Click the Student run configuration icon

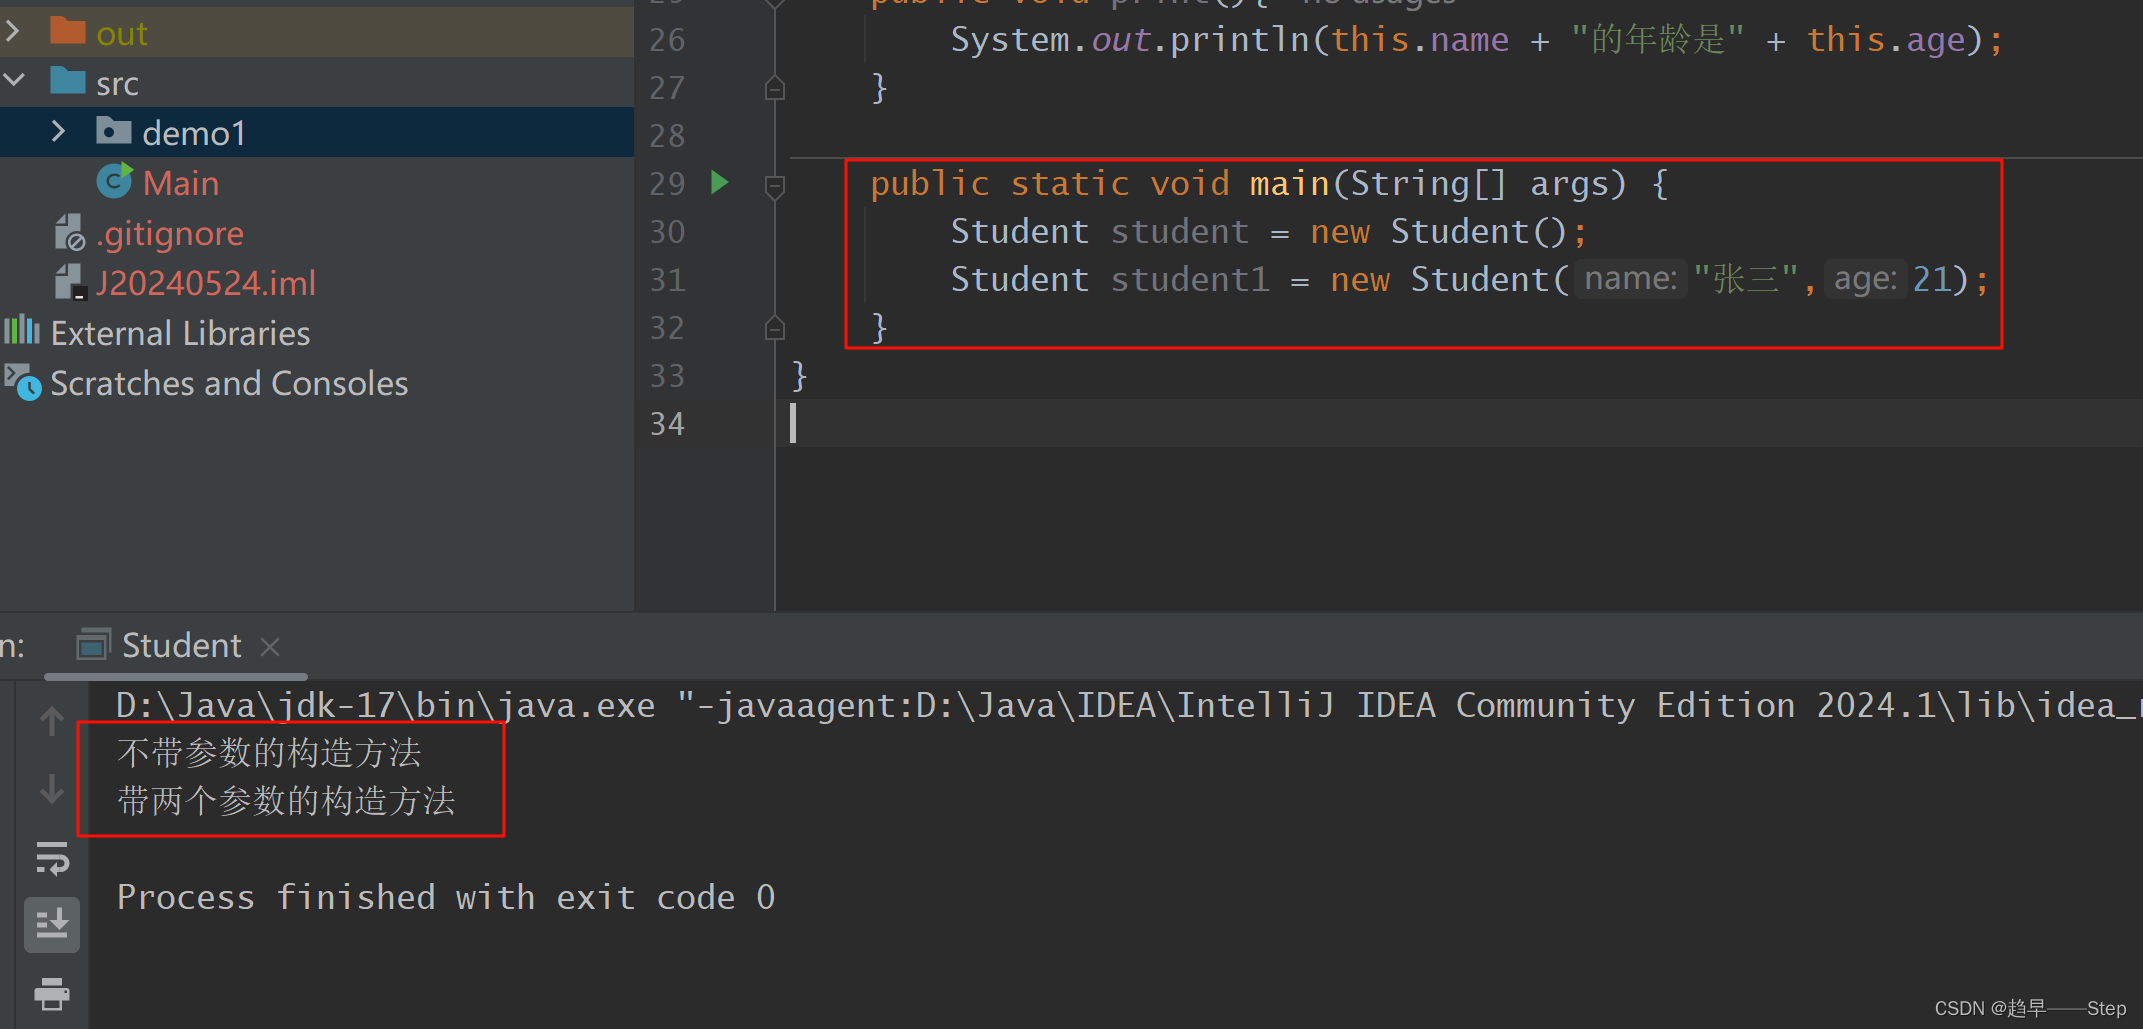pyautogui.click(x=93, y=645)
